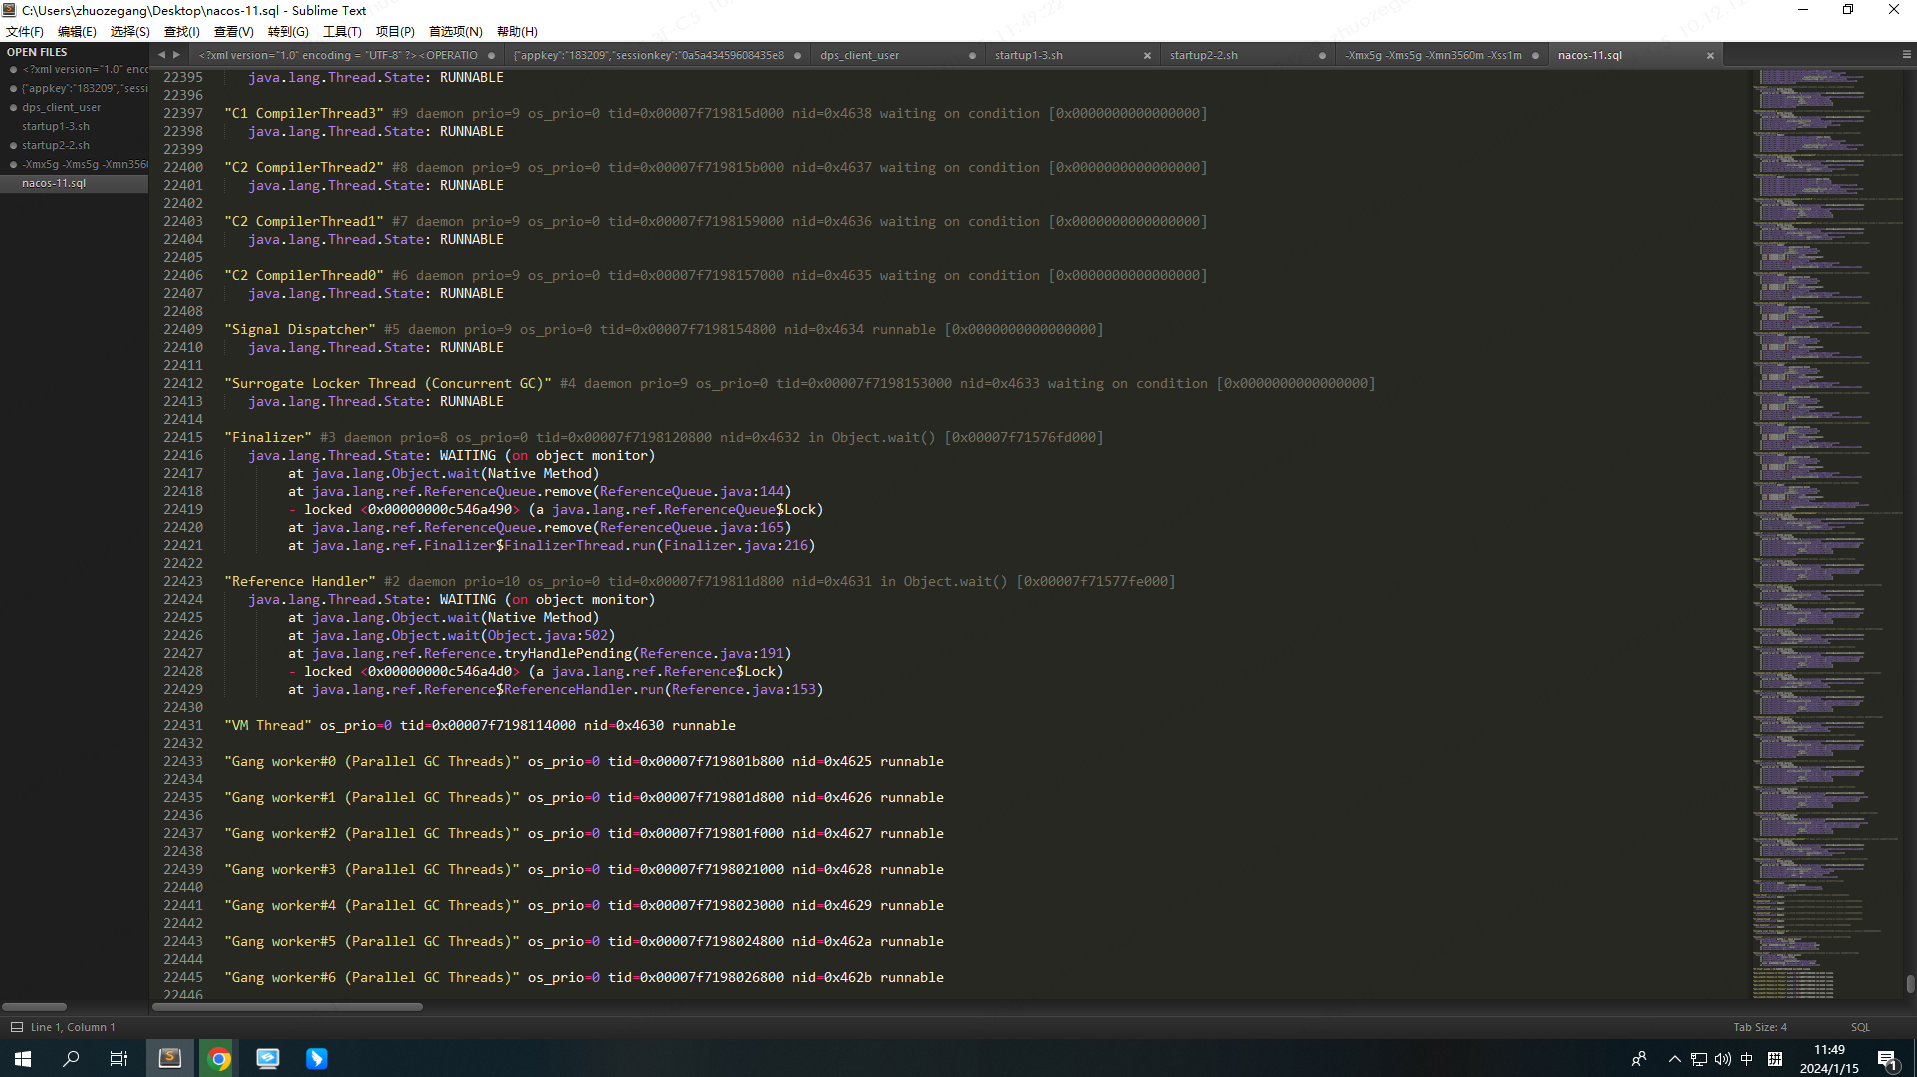Image resolution: width=1917 pixels, height=1077 pixels.
Task: Close the startup1-3.sh tab
Action: [x=1147, y=56]
